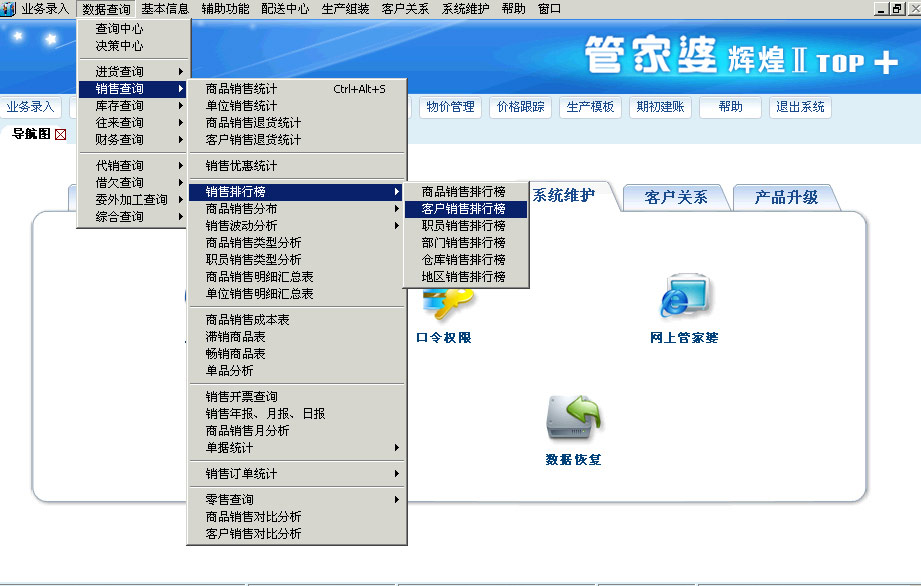Screen dimensions: 921x586
Task: Click the 退出系统 toolbar button
Action: coord(800,107)
